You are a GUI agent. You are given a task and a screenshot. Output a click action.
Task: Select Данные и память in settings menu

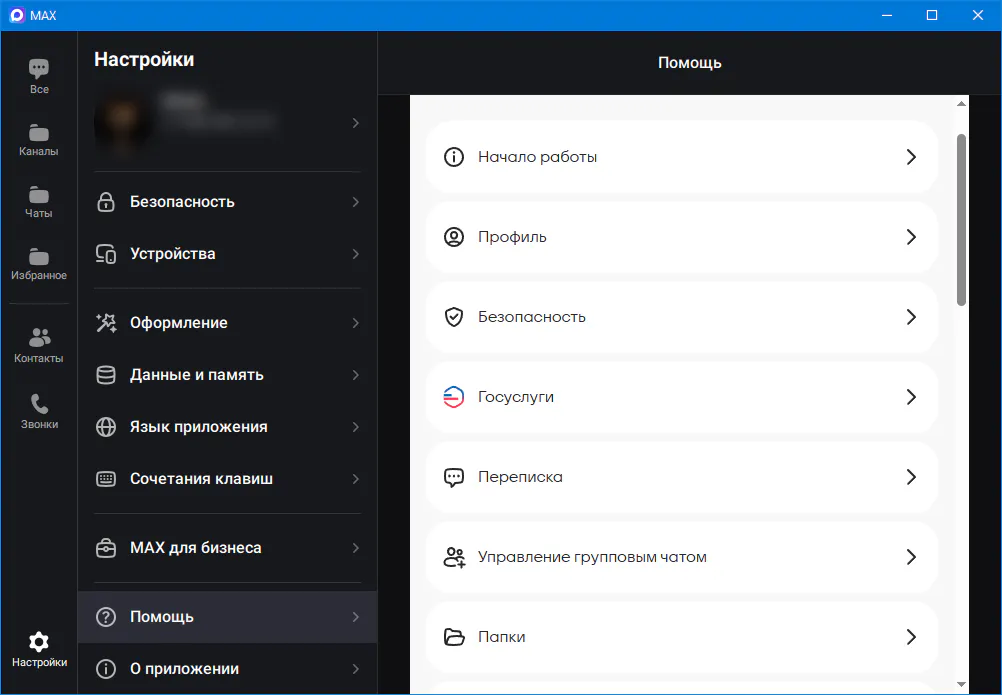pos(227,375)
